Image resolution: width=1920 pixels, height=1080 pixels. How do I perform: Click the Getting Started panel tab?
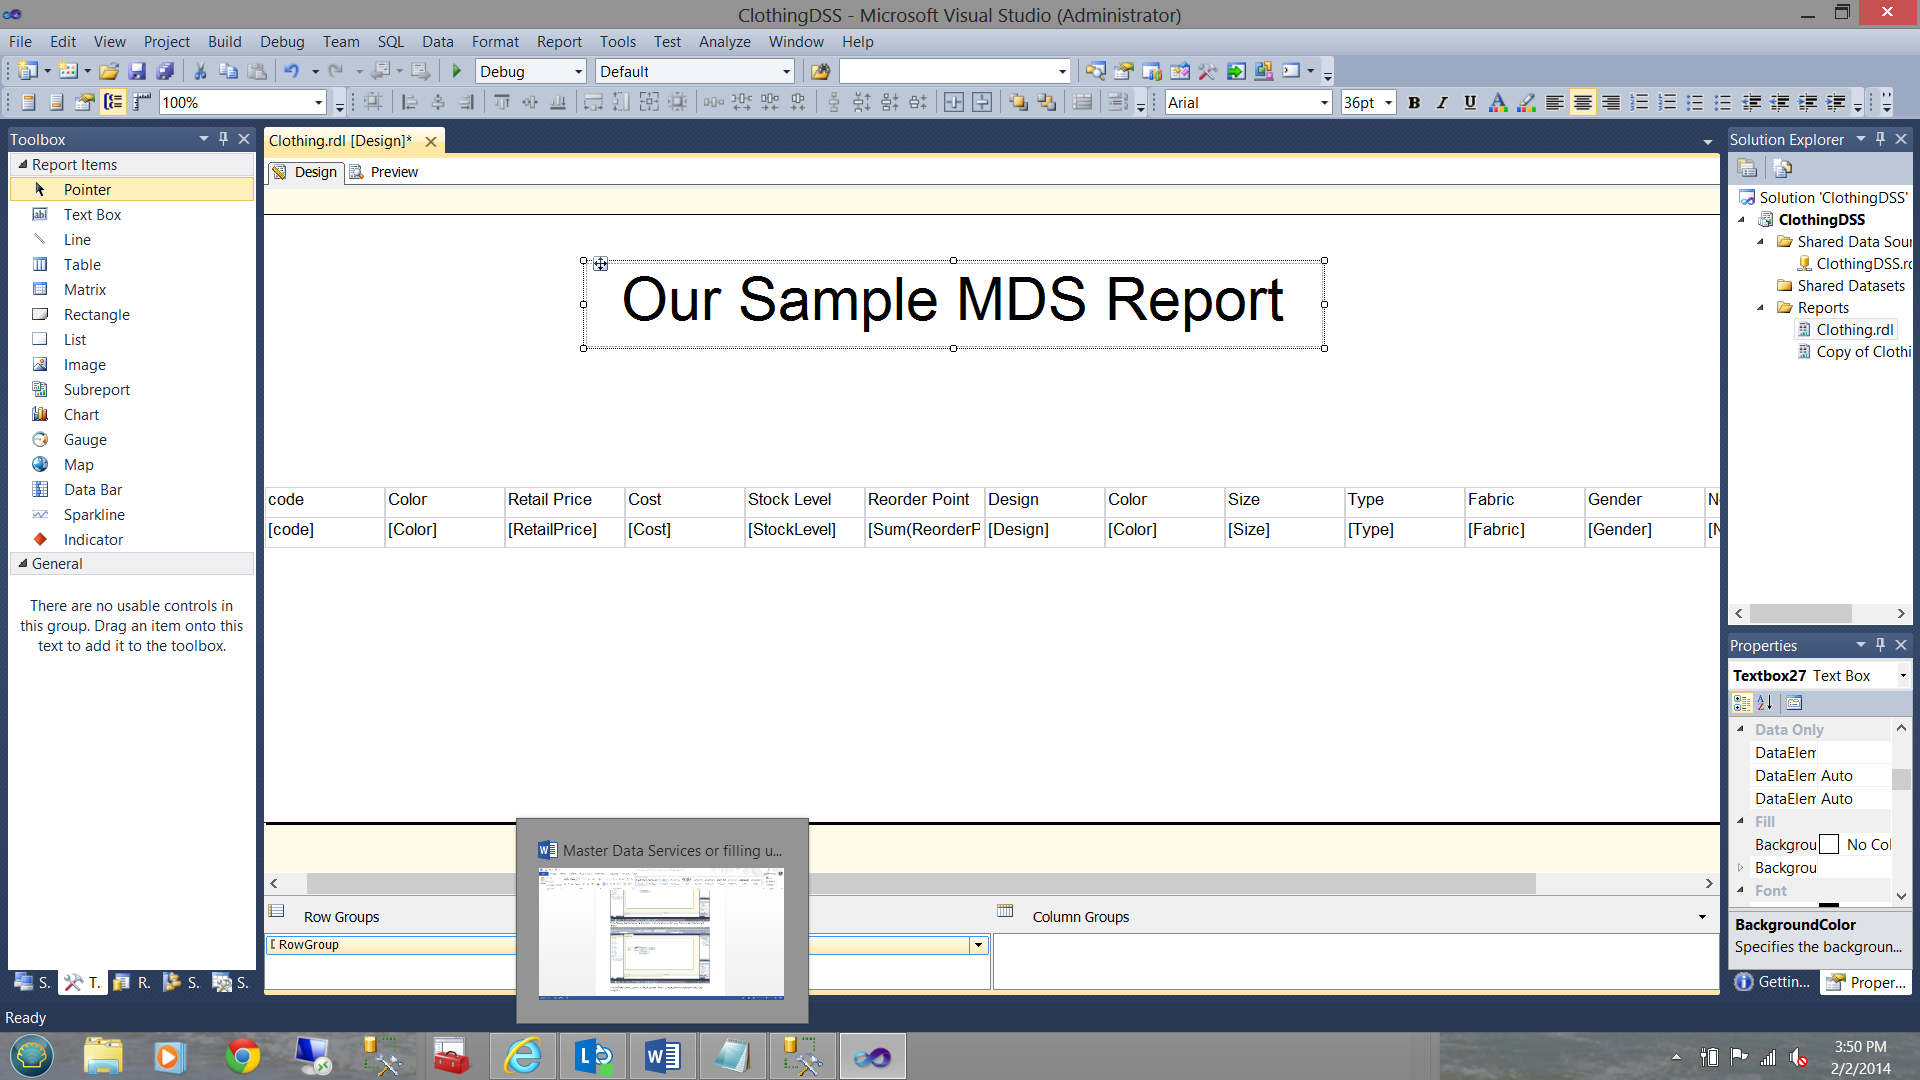(x=1773, y=982)
